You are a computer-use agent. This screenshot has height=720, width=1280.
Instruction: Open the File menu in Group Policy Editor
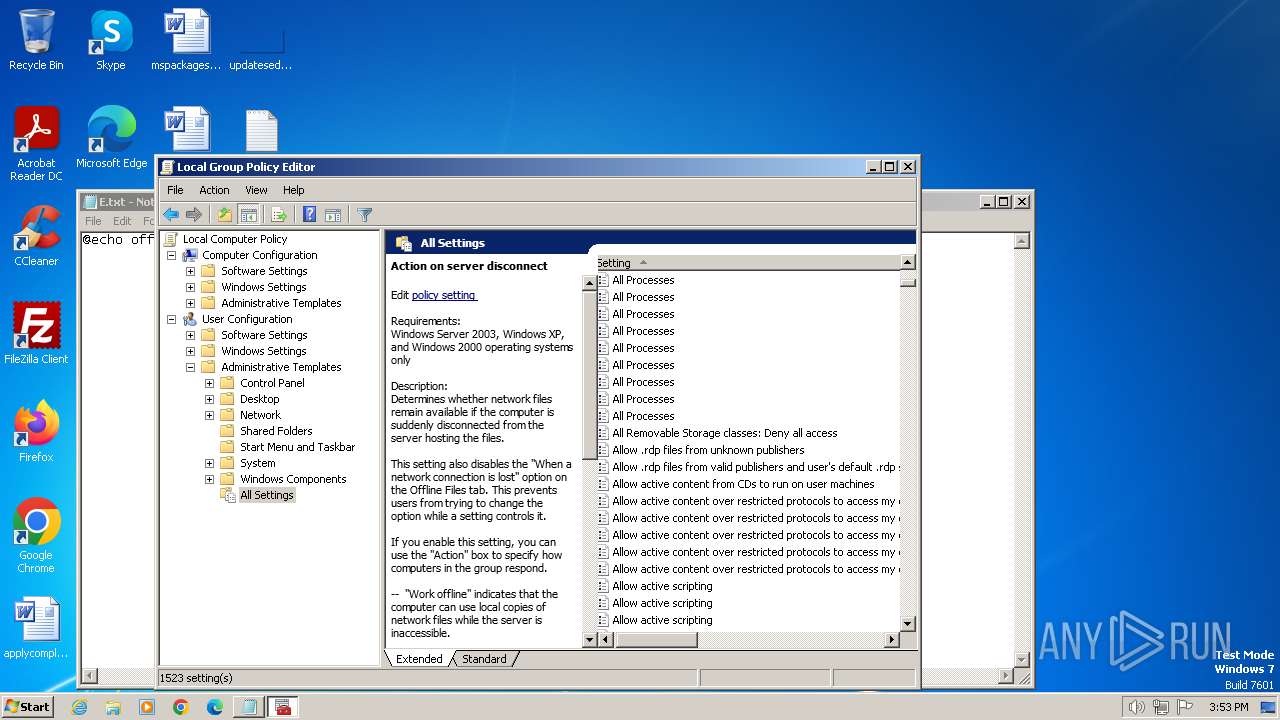(x=175, y=190)
